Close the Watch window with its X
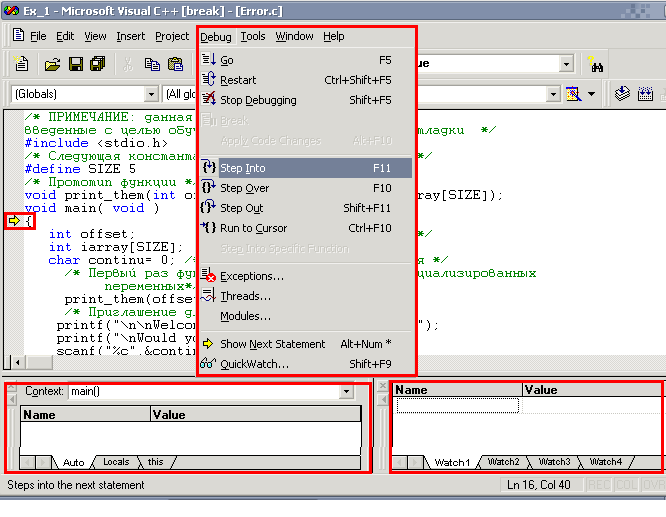Image resolution: width=666 pixels, height=517 pixels. [x=383, y=386]
